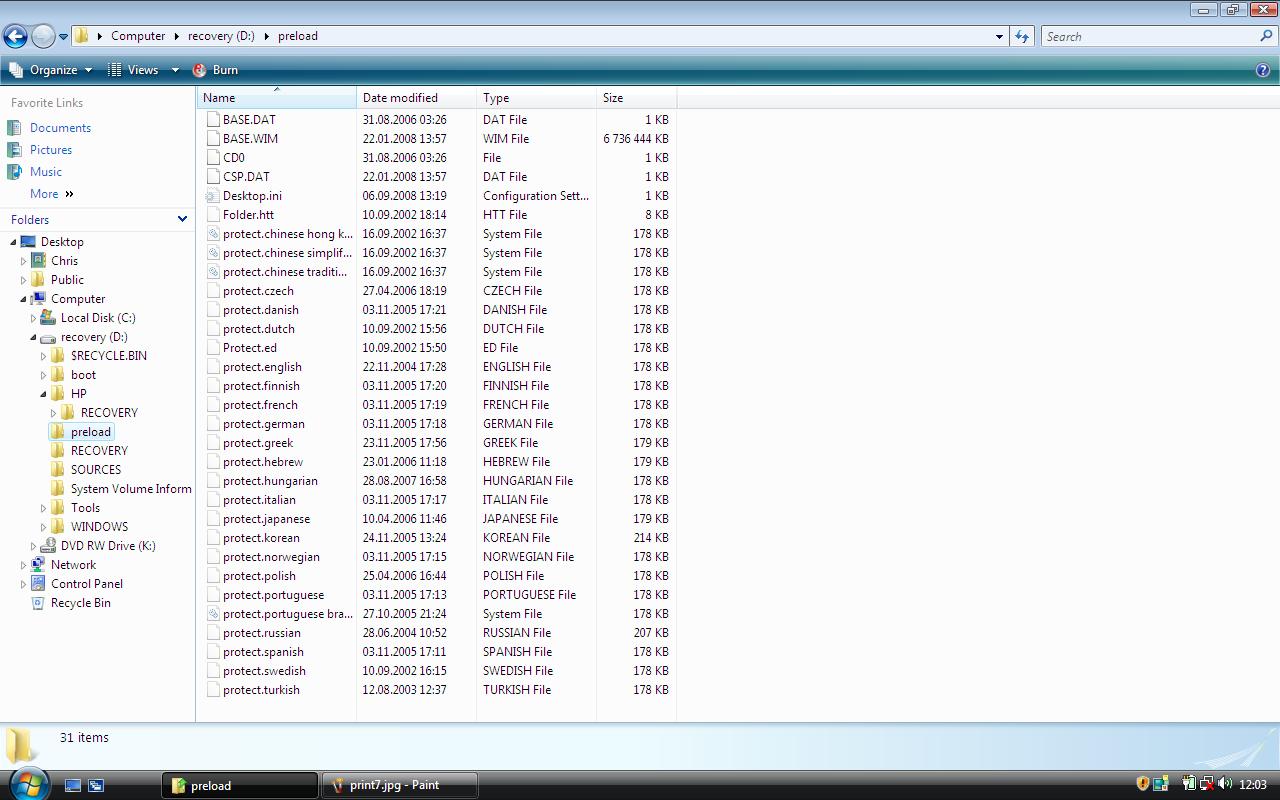Open the Documents favorite link

pyautogui.click(x=60, y=128)
